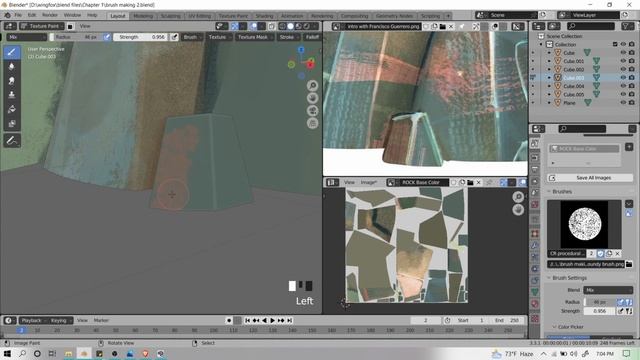Disable Cube.004 in renders via camera icon

631,86
